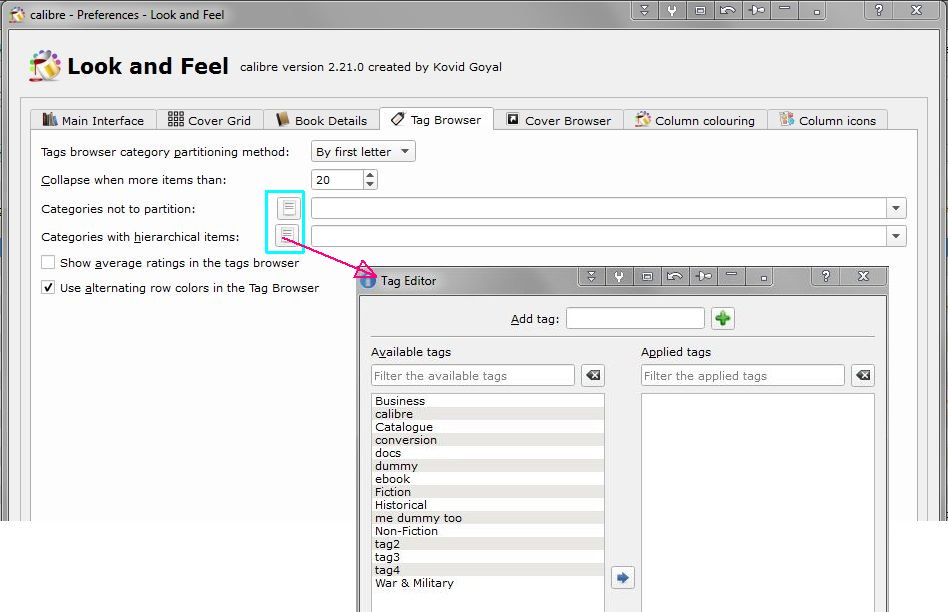Click the Filter the applied tags field
This screenshot has width=948, height=612.
pos(742,376)
